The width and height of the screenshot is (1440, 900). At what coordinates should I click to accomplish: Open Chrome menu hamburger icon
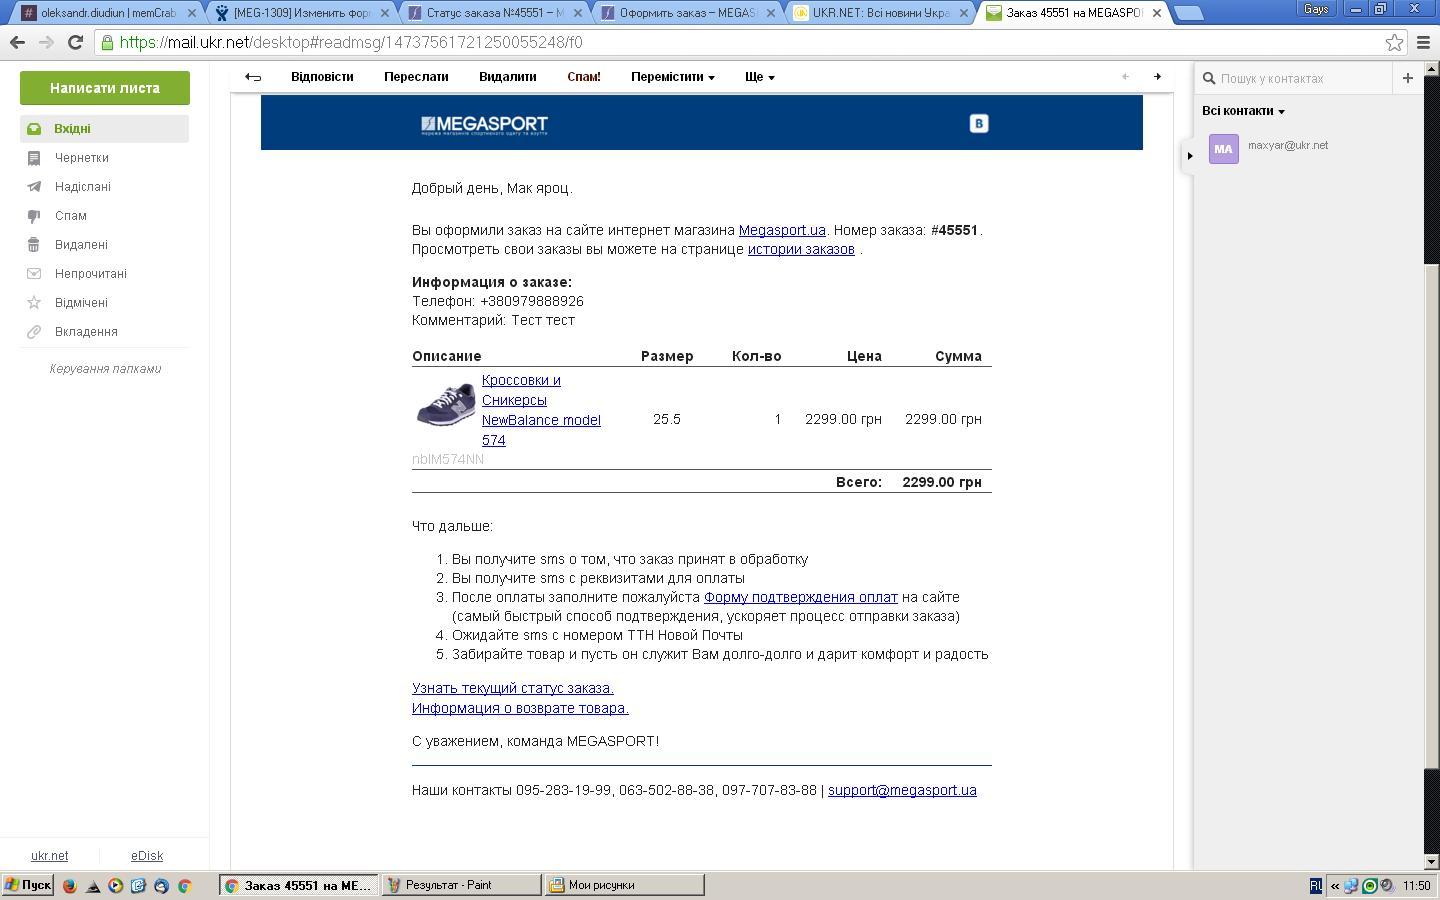coord(1423,42)
